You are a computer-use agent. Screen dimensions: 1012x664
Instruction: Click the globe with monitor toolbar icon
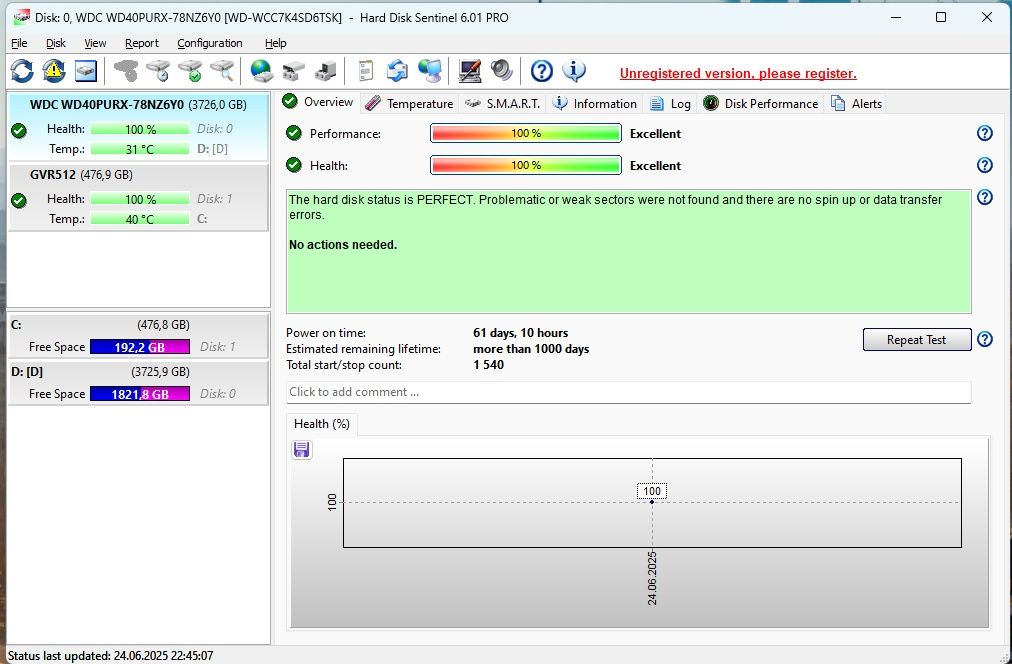click(429, 70)
